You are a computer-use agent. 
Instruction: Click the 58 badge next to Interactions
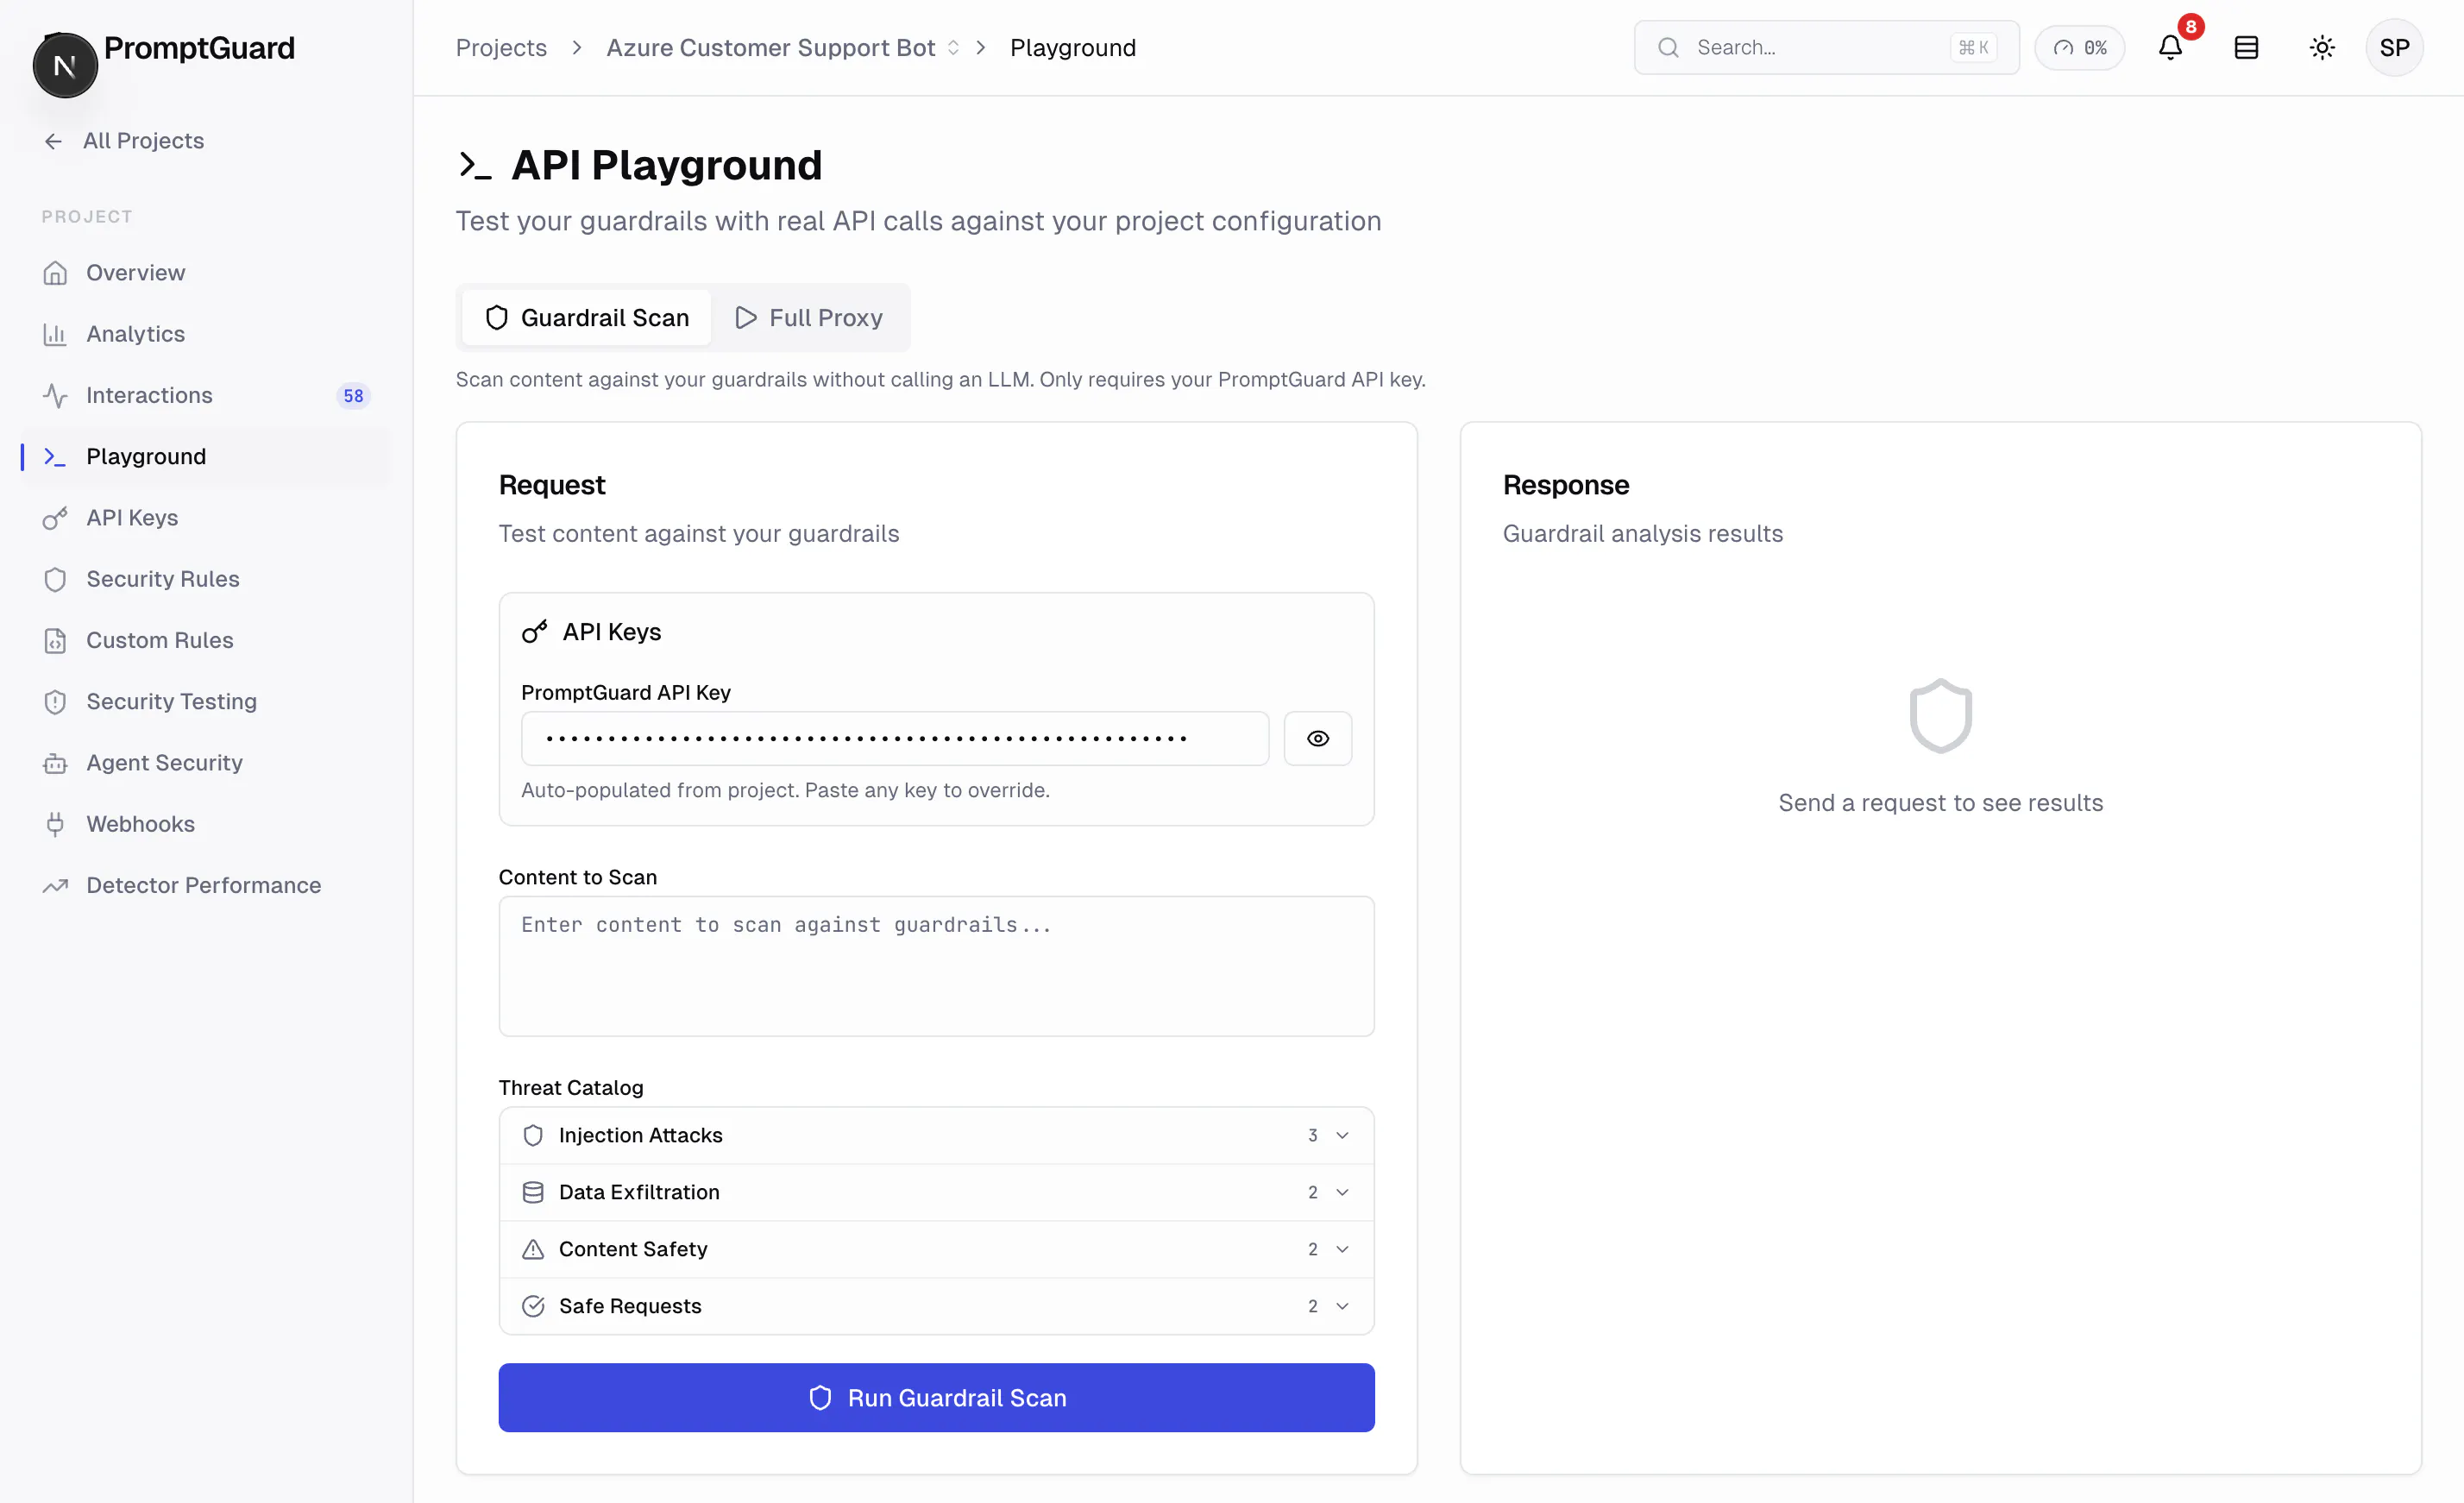click(x=353, y=396)
